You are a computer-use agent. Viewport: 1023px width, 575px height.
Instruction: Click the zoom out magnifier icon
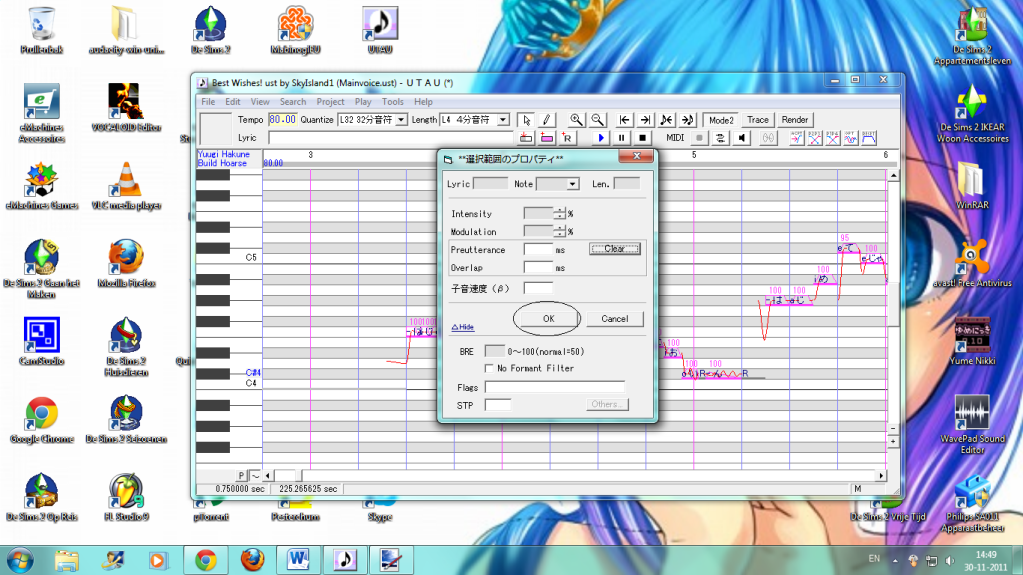(x=597, y=120)
